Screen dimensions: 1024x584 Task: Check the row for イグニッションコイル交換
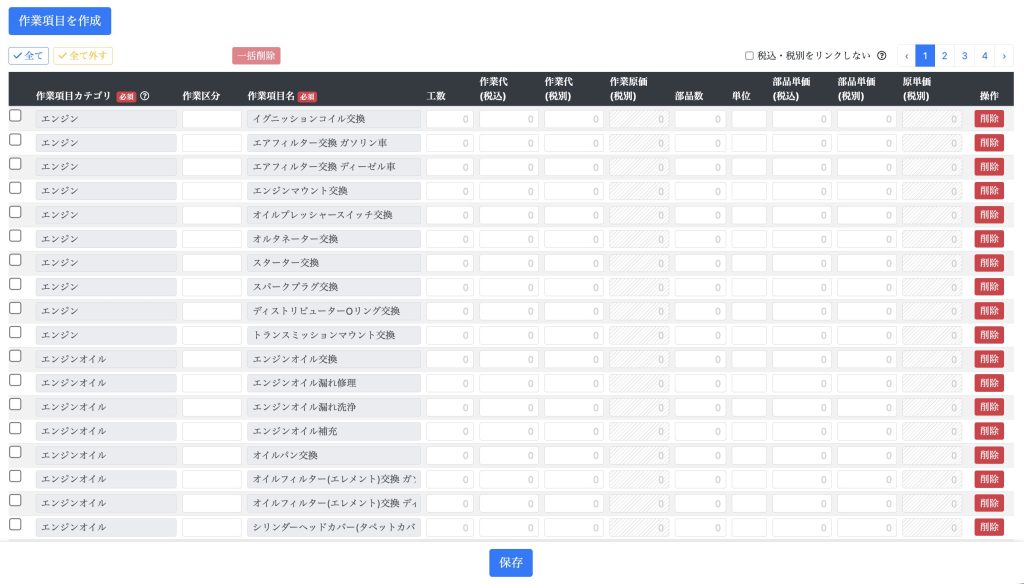tap(15, 116)
